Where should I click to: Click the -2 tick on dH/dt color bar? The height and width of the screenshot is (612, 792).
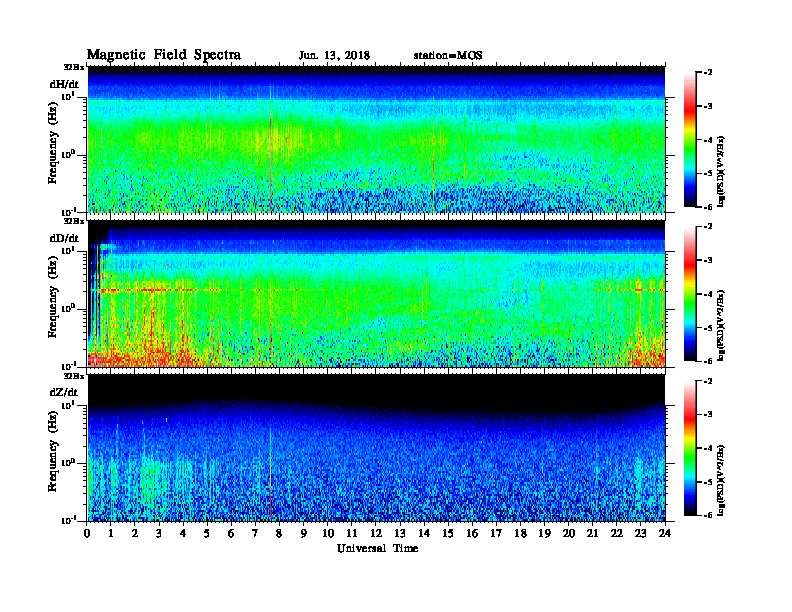pos(708,73)
